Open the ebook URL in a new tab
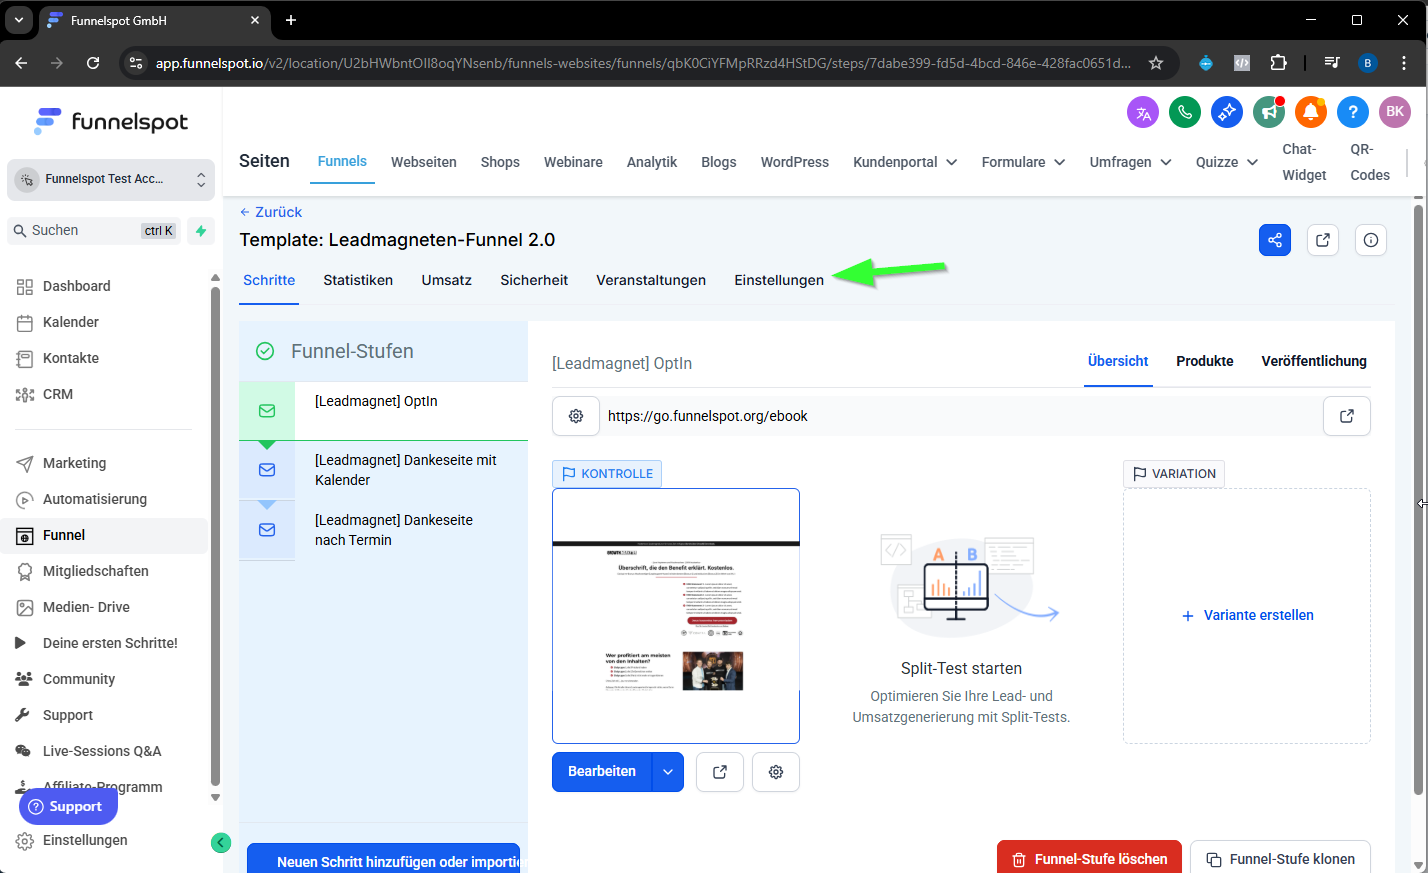Viewport: 1428px width, 873px height. [1347, 416]
